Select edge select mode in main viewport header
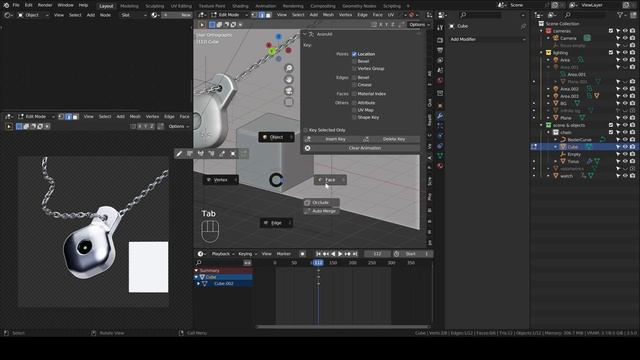This screenshot has height=360, width=640. point(261,15)
